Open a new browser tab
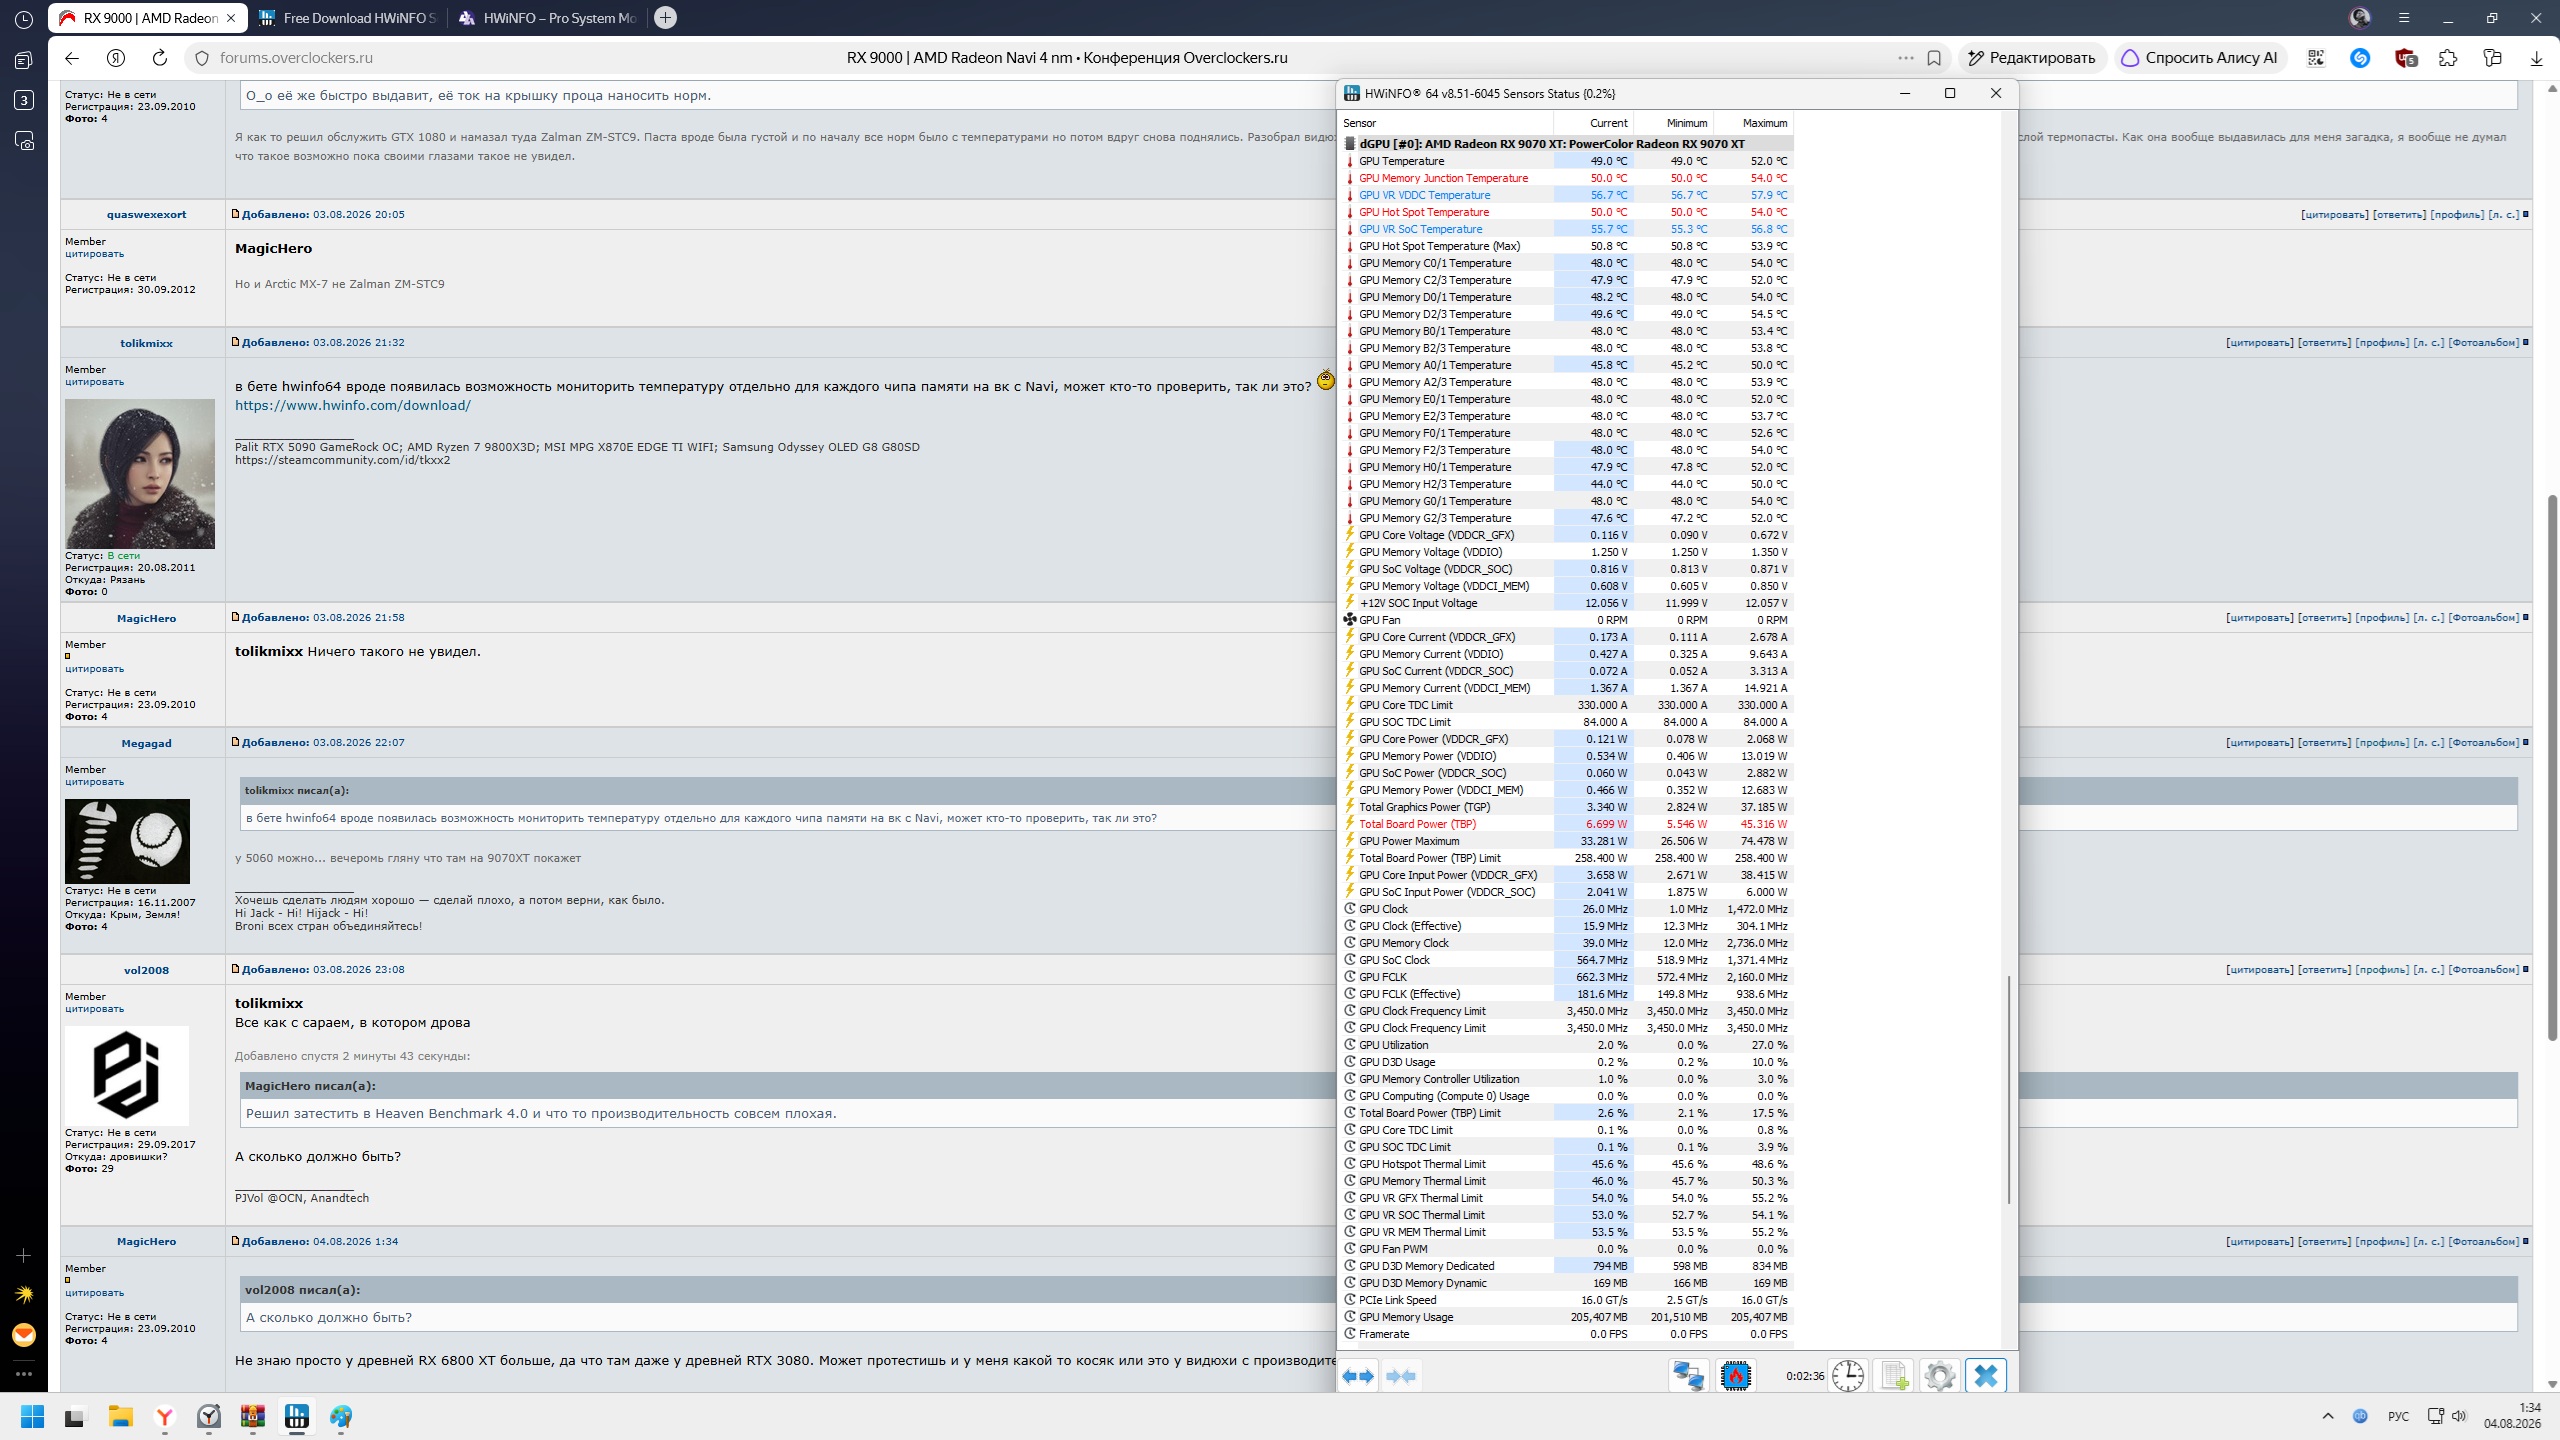 pos(665,18)
